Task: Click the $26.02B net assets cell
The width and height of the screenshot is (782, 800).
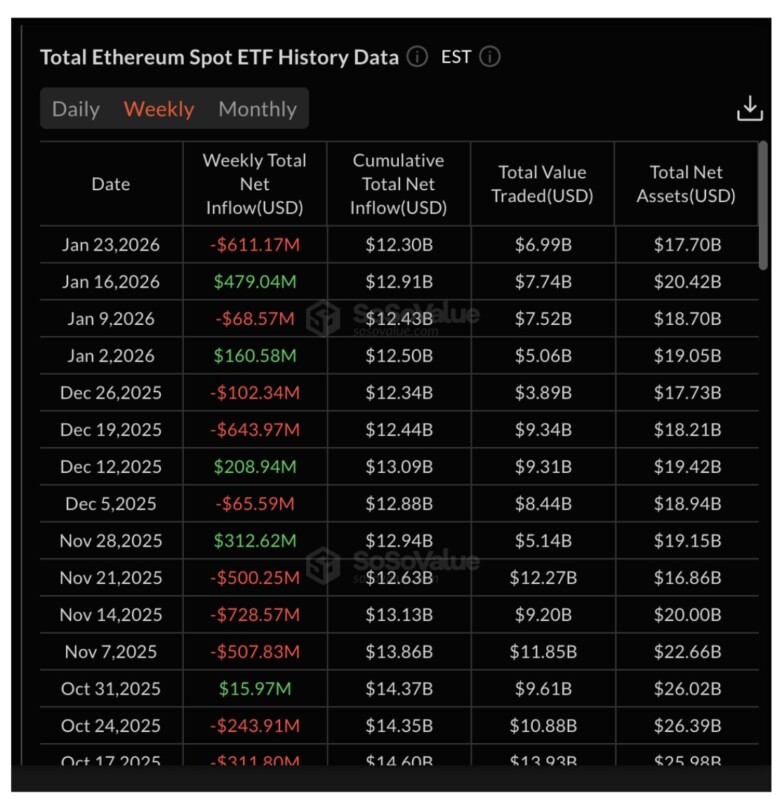Action: point(687,689)
